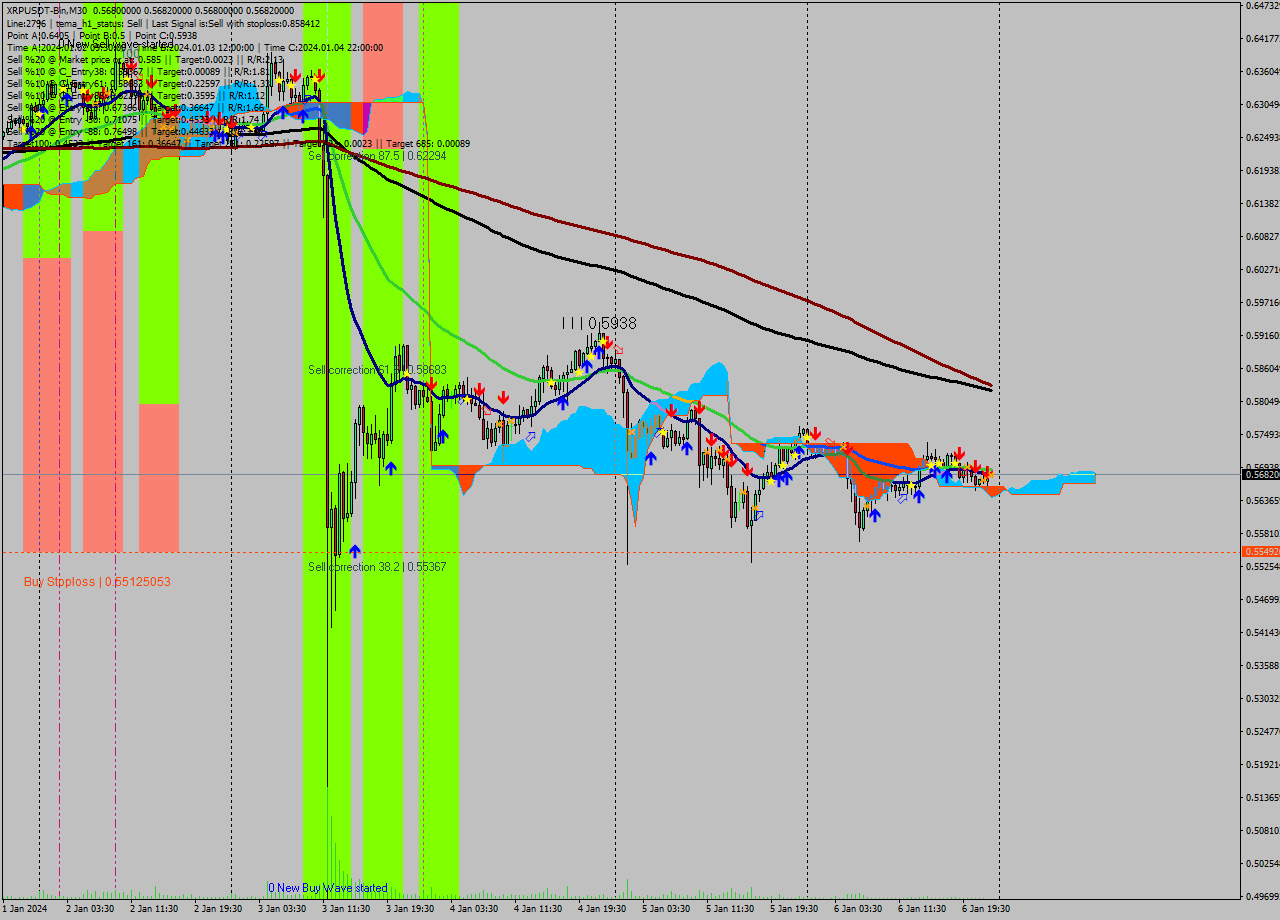Click the orange 0.55492 price level tag

pyautogui.click(x=1260, y=551)
